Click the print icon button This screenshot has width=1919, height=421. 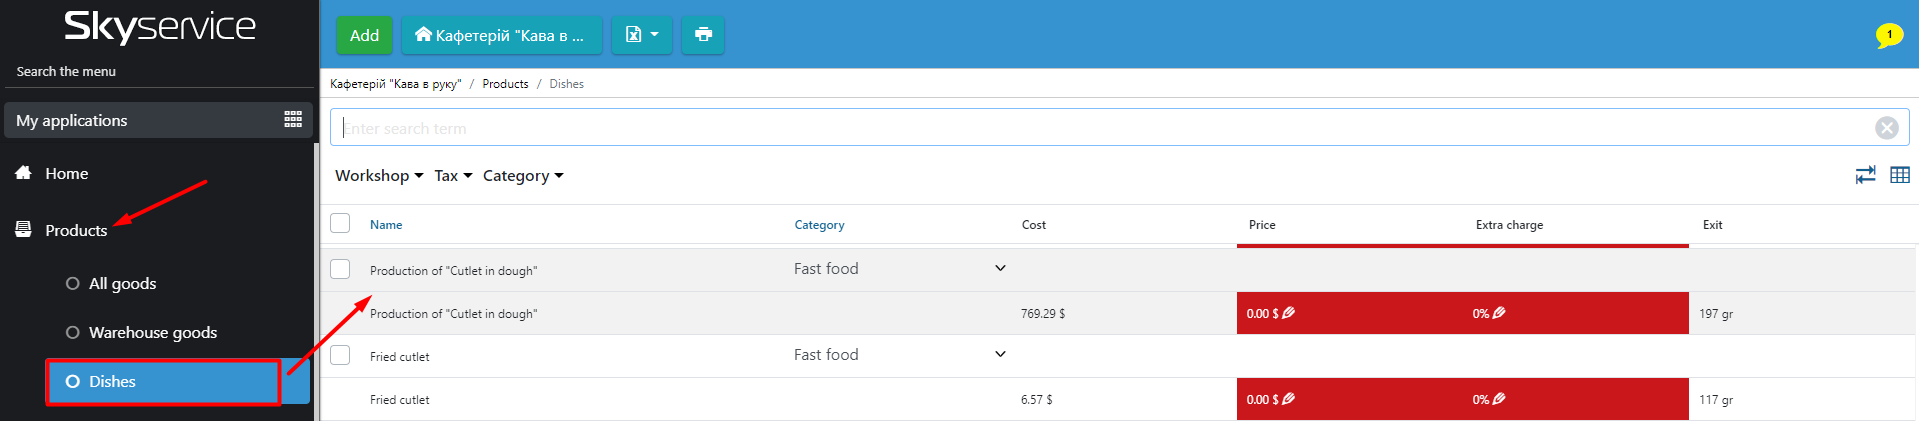pyautogui.click(x=703, y=35)
